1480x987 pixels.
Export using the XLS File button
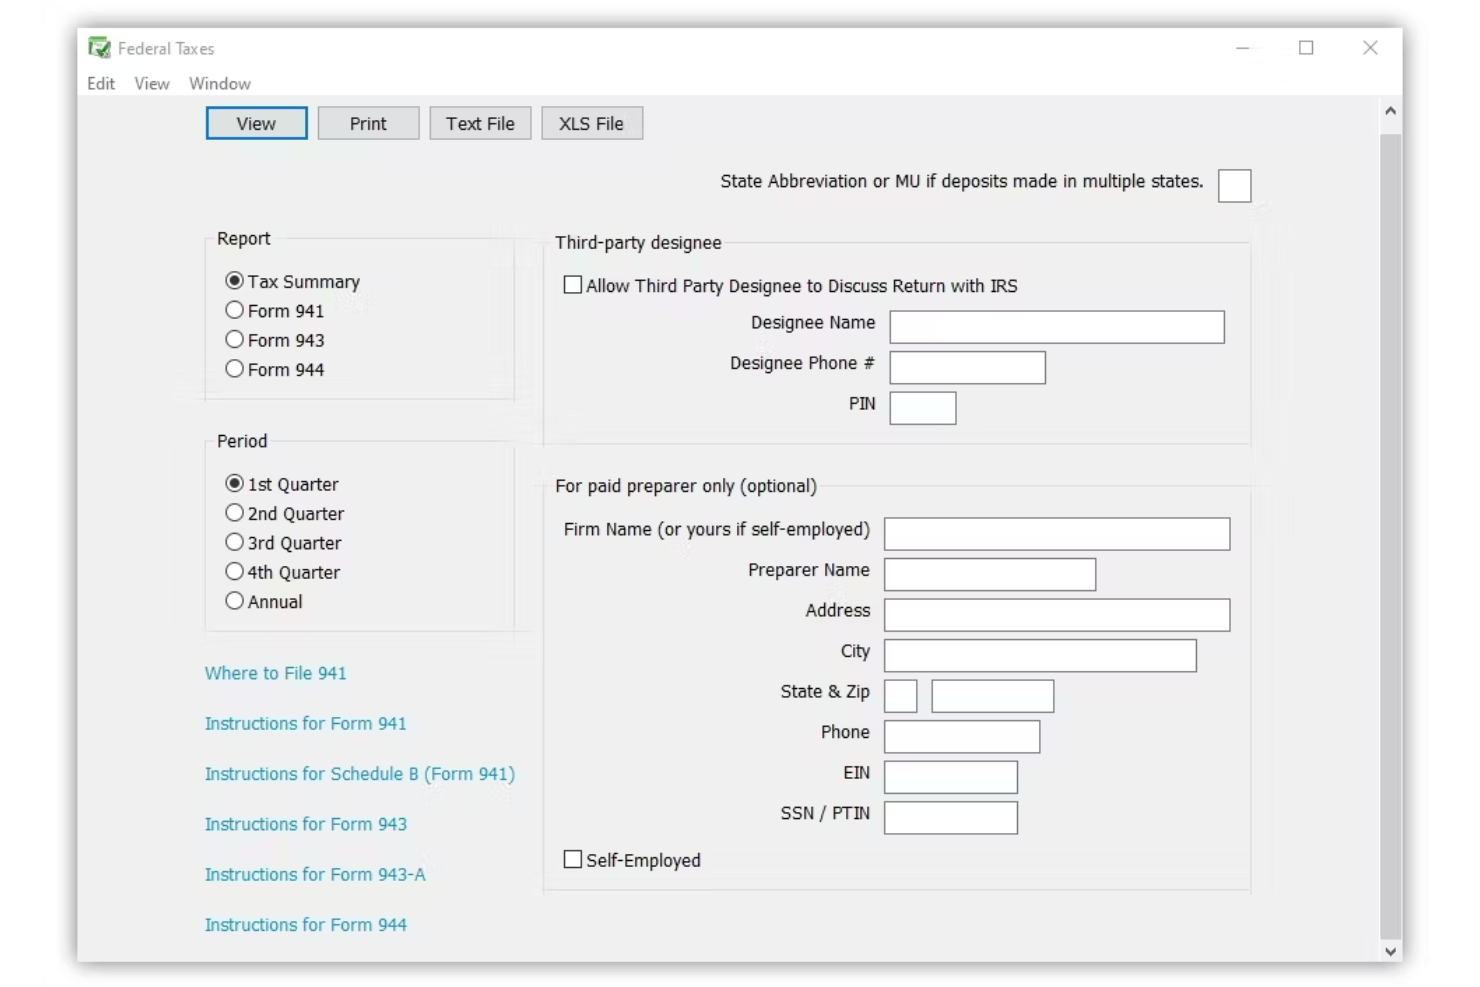(591, 124)
